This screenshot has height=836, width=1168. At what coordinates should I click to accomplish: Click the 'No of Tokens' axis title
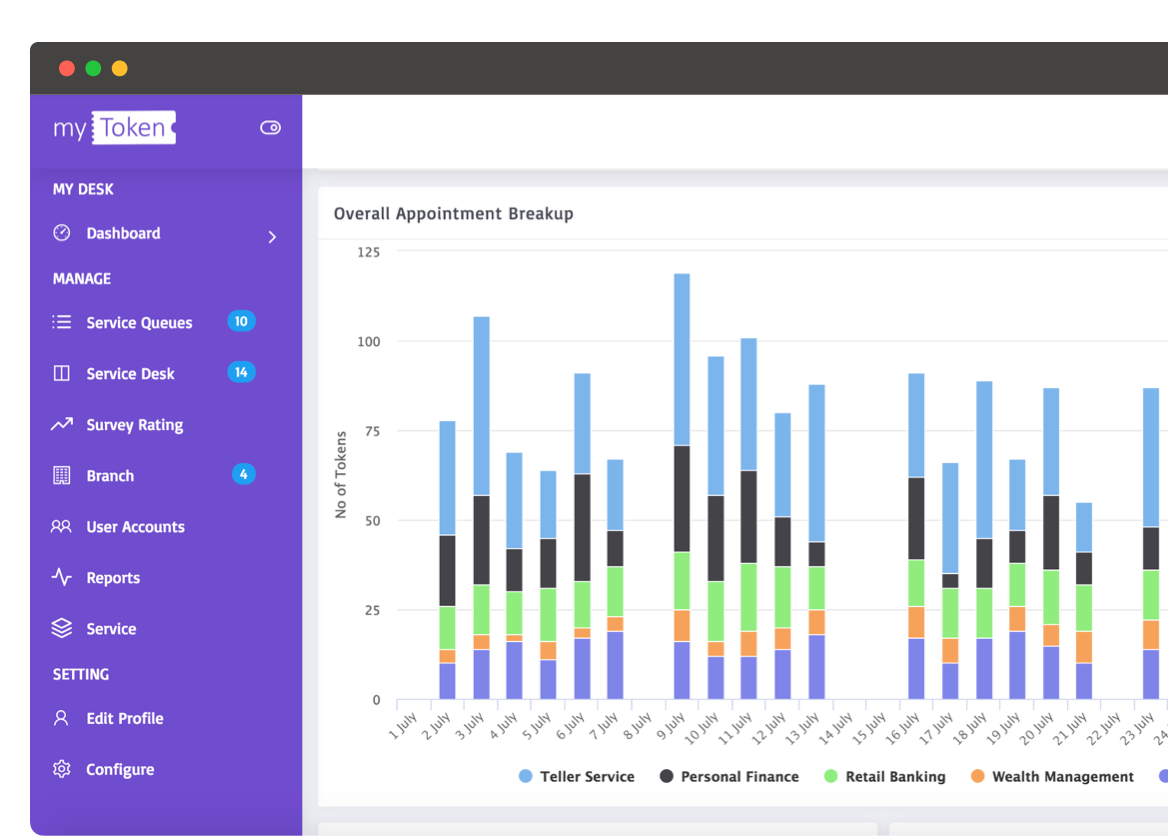click(x=341, y=475)
